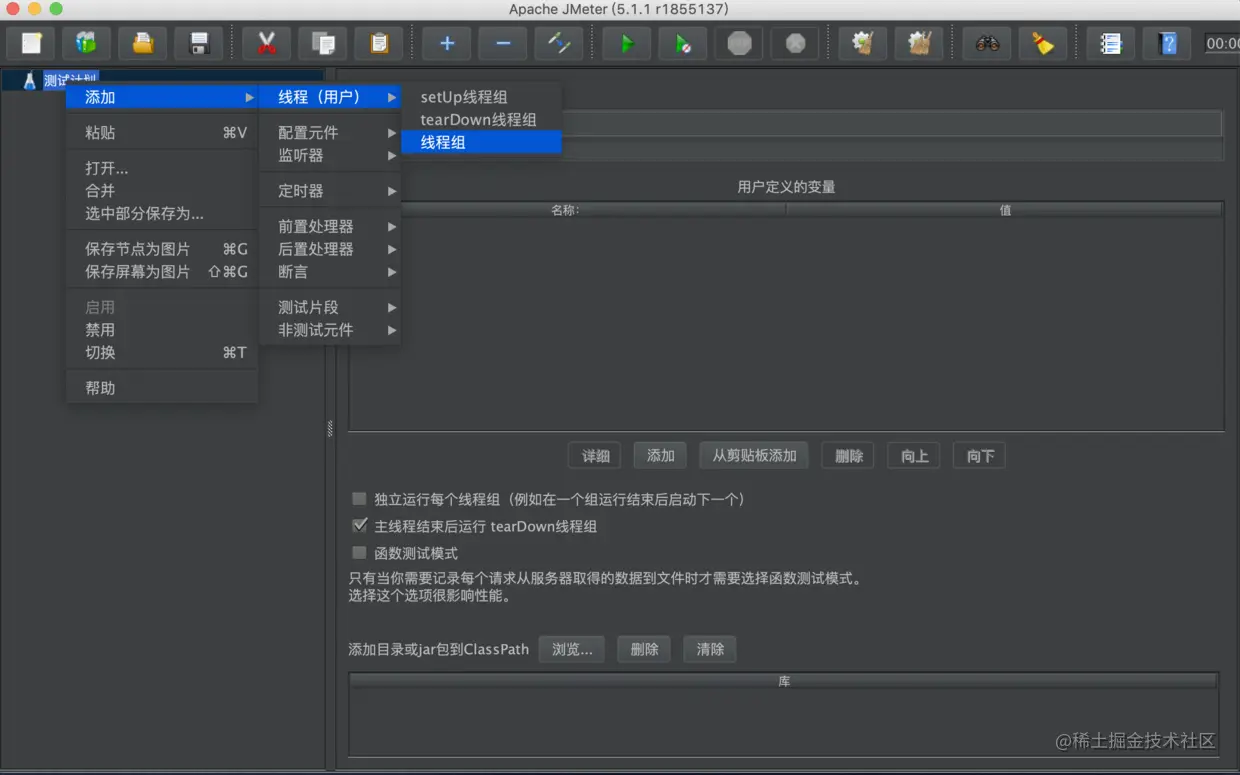Click the Copy toolbar icon
Image resolution: width=1240 pixels, height=775 pixels.
322,43
